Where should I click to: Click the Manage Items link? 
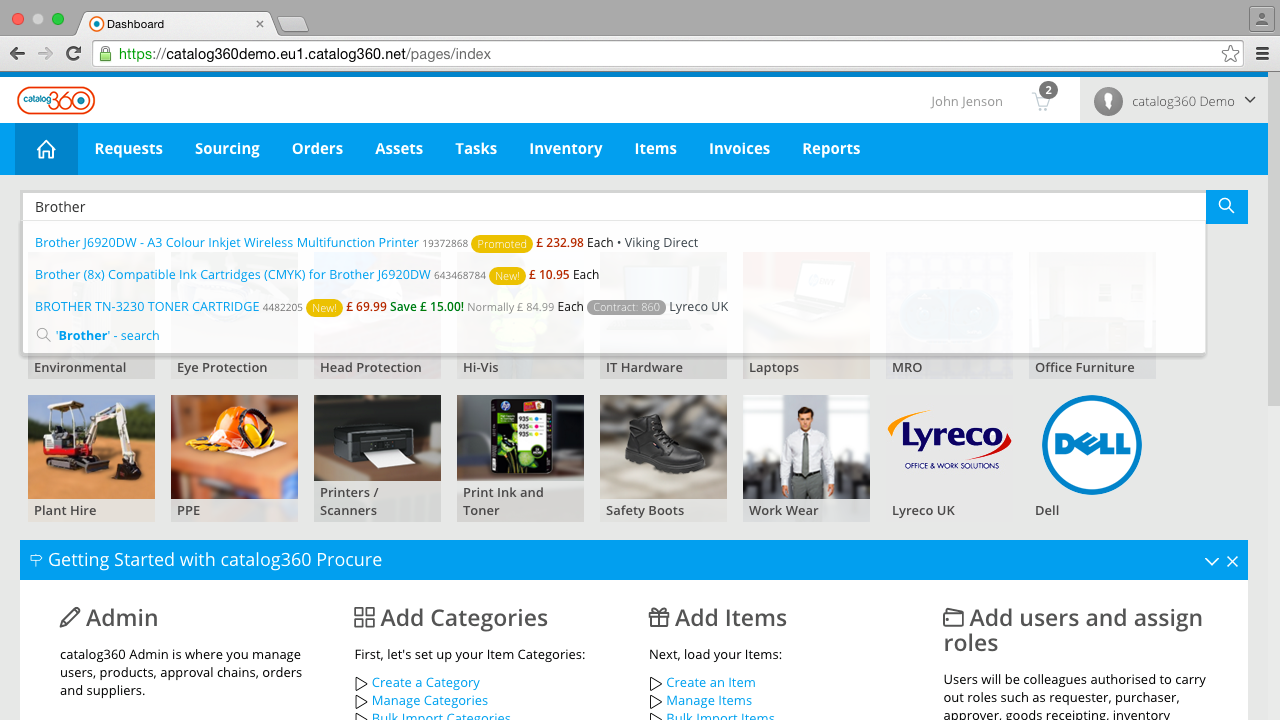[709, 701]
